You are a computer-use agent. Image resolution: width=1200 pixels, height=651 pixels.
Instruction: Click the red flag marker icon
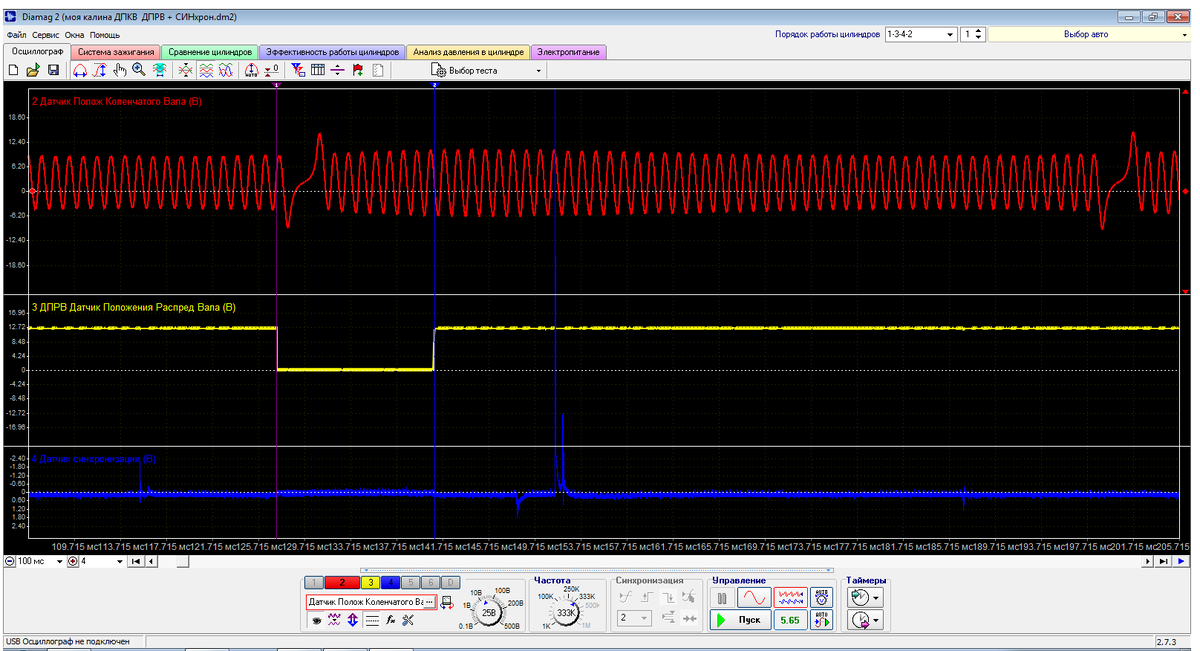click(x=358, y=70)
